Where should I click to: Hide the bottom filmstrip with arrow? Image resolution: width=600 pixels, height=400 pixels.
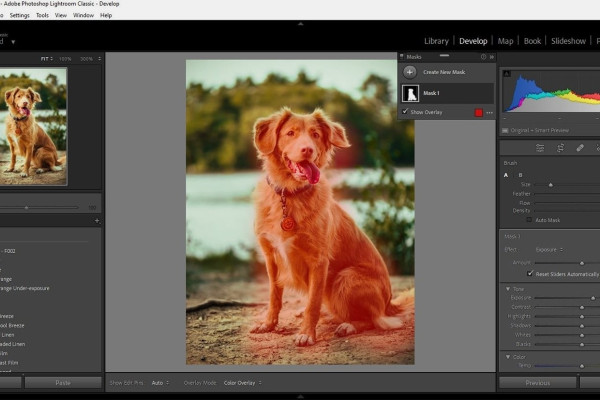coord(300,397)
